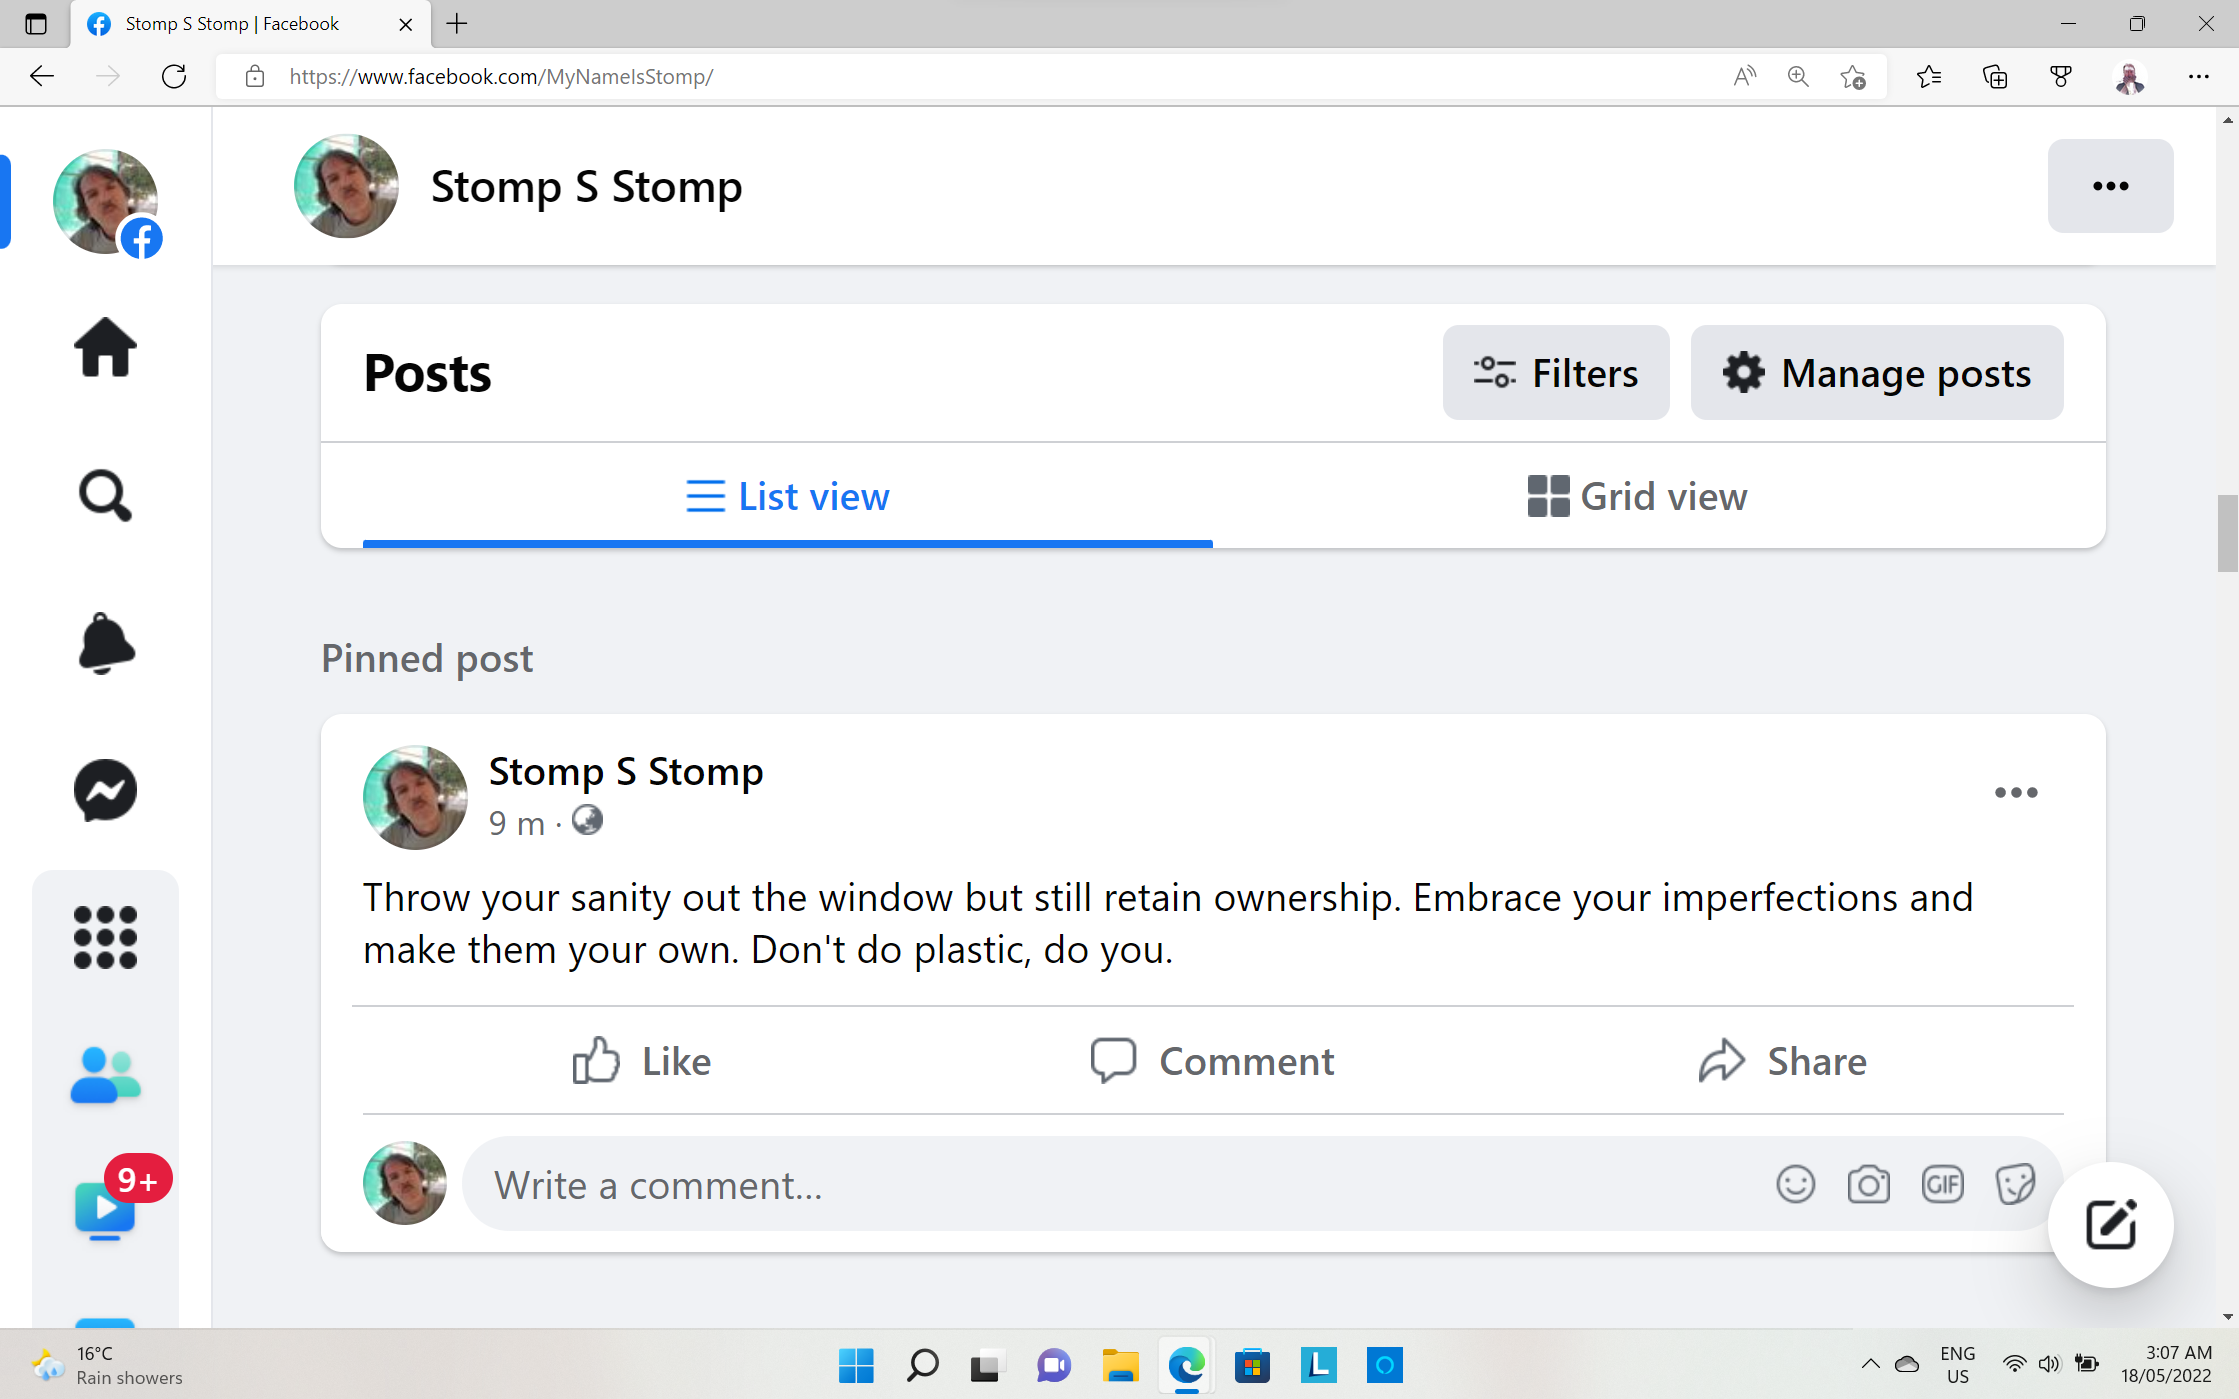Image resolution: width=2239 pixels, height=1399 pixels.
Task: Switch to the Grid view tab
Action: pos(1637,496)
